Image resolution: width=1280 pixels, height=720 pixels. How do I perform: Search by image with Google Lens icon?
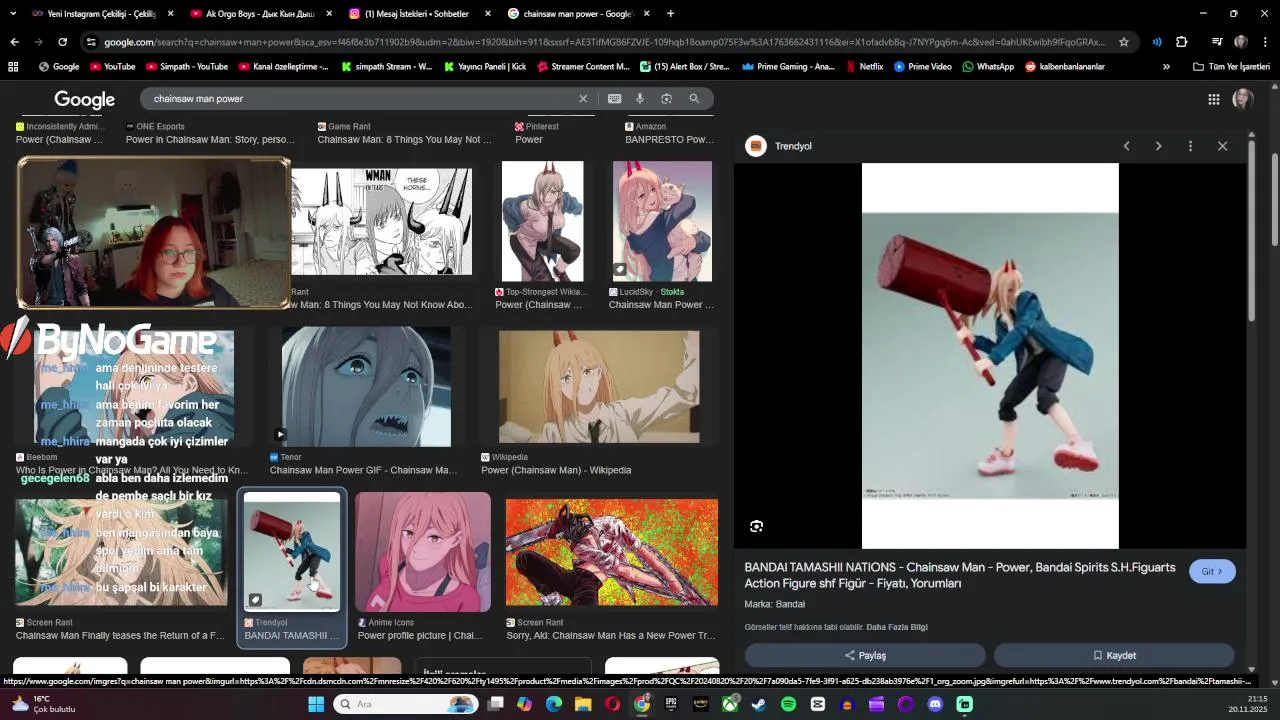coord(667,99)
